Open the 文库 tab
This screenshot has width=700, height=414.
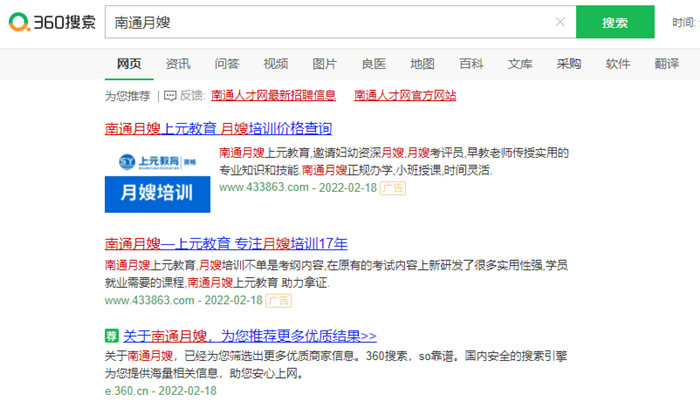click(x=520, y=64)
